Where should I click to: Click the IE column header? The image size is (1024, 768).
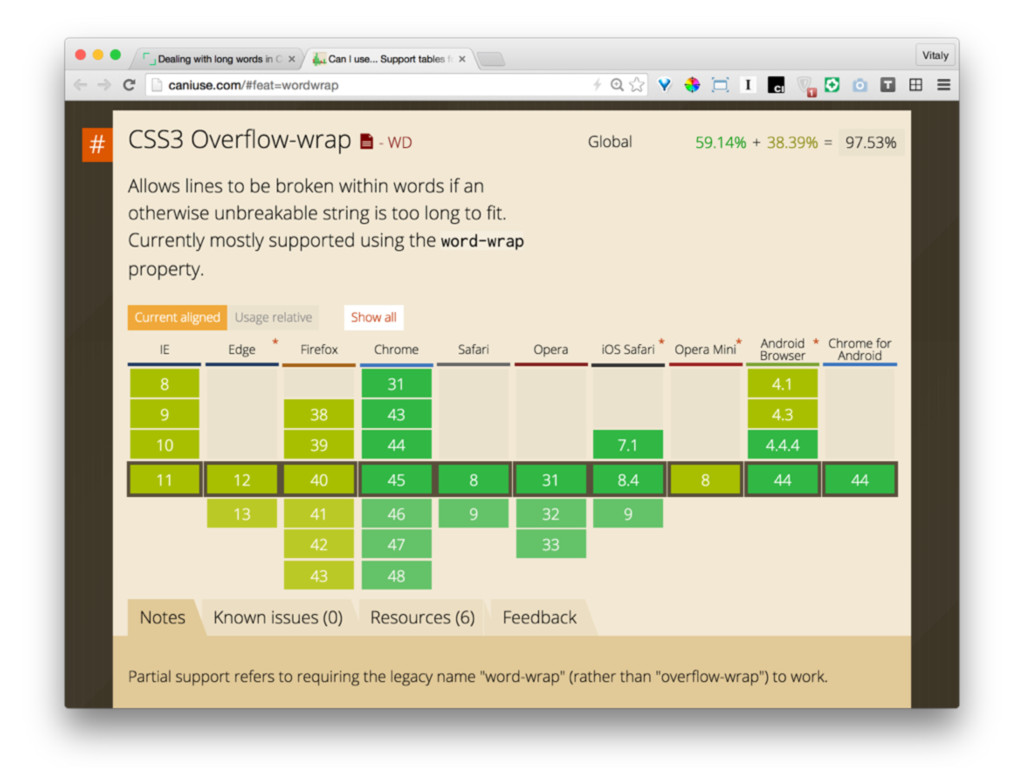(165, 349)
